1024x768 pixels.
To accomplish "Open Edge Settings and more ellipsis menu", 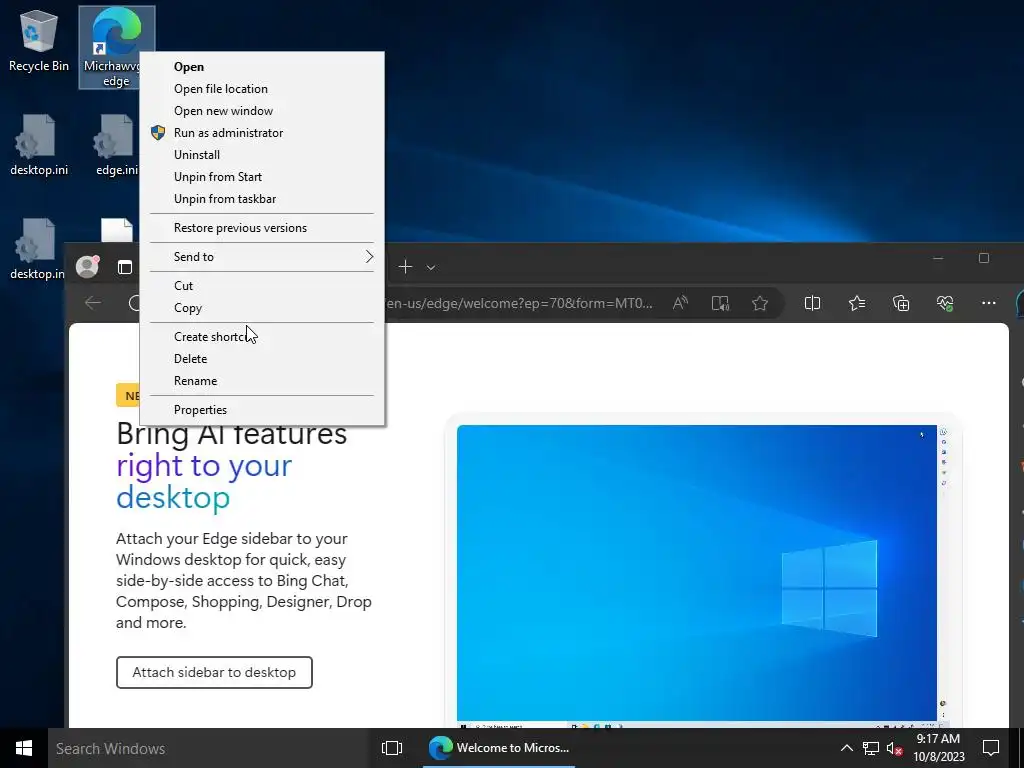I will click(x=989, y=303).
